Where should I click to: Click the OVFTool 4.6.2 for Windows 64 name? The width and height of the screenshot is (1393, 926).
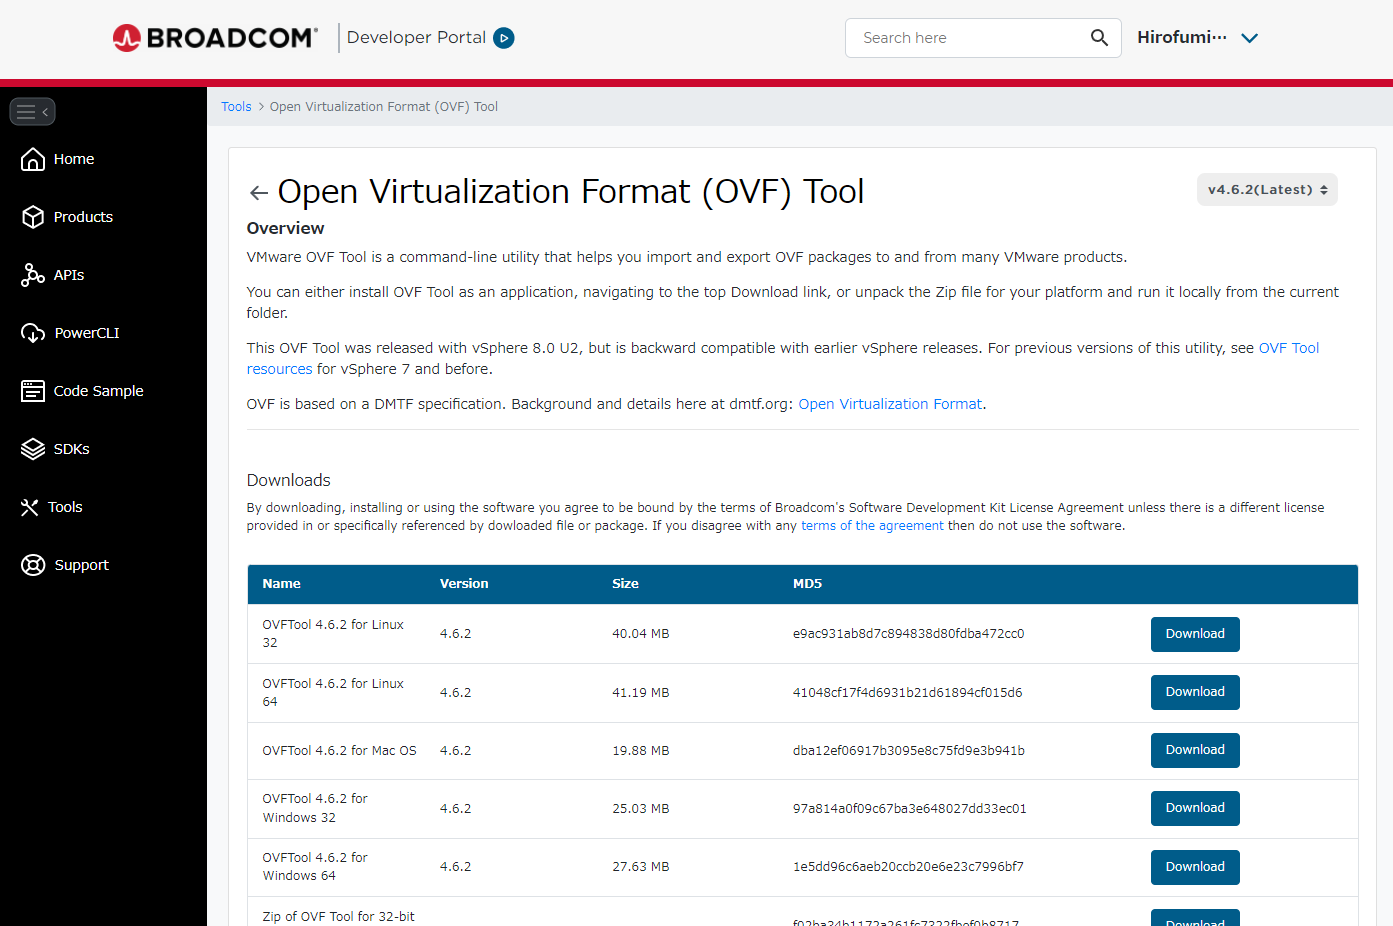(315, 867)
